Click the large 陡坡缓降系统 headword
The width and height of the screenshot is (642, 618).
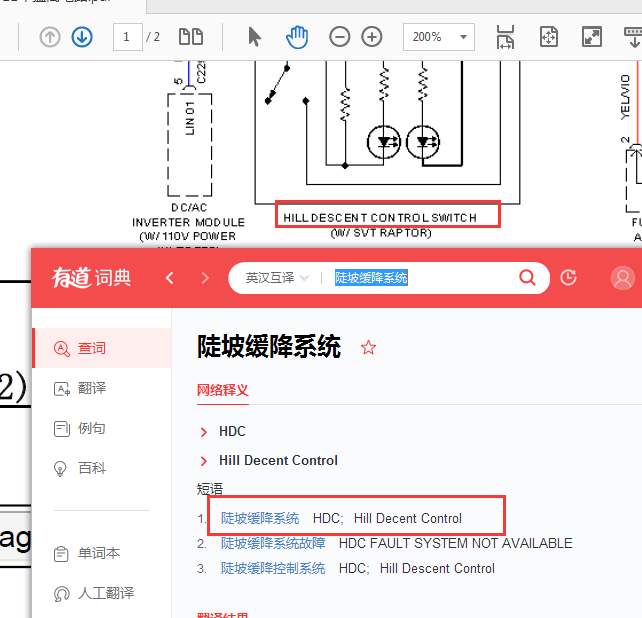(x=269, y=346)
